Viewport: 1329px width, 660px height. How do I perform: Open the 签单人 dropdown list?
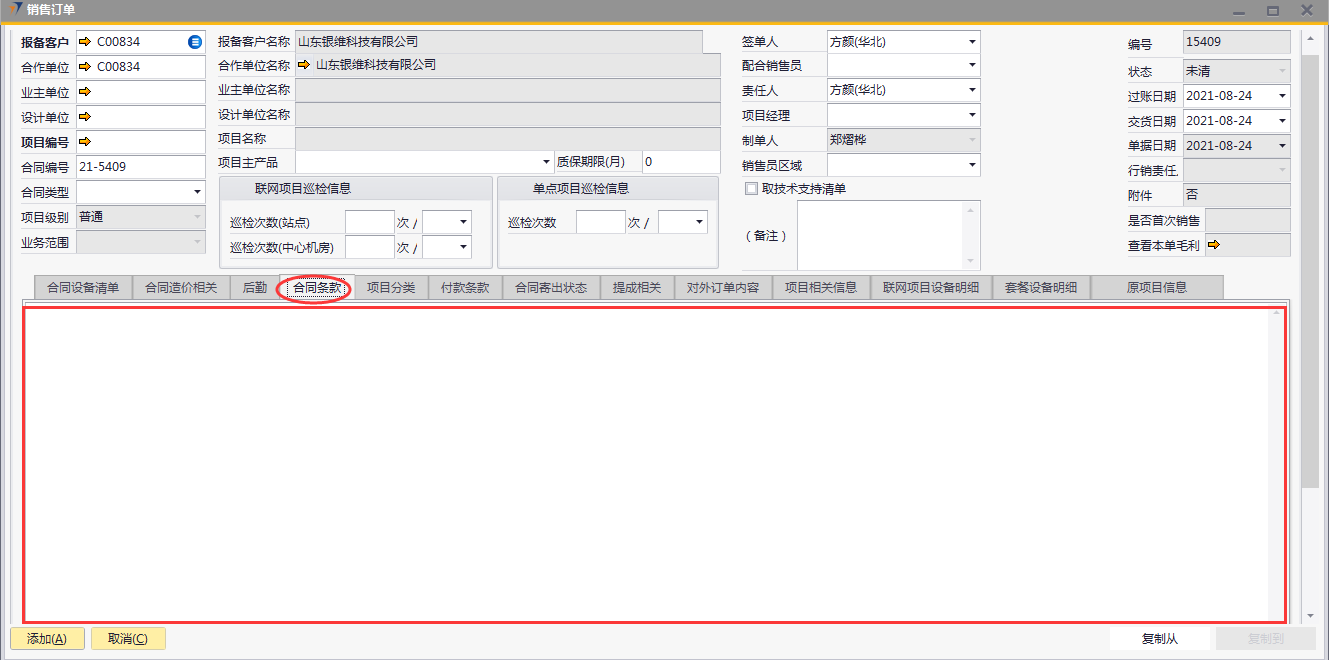tap(971, 42)
